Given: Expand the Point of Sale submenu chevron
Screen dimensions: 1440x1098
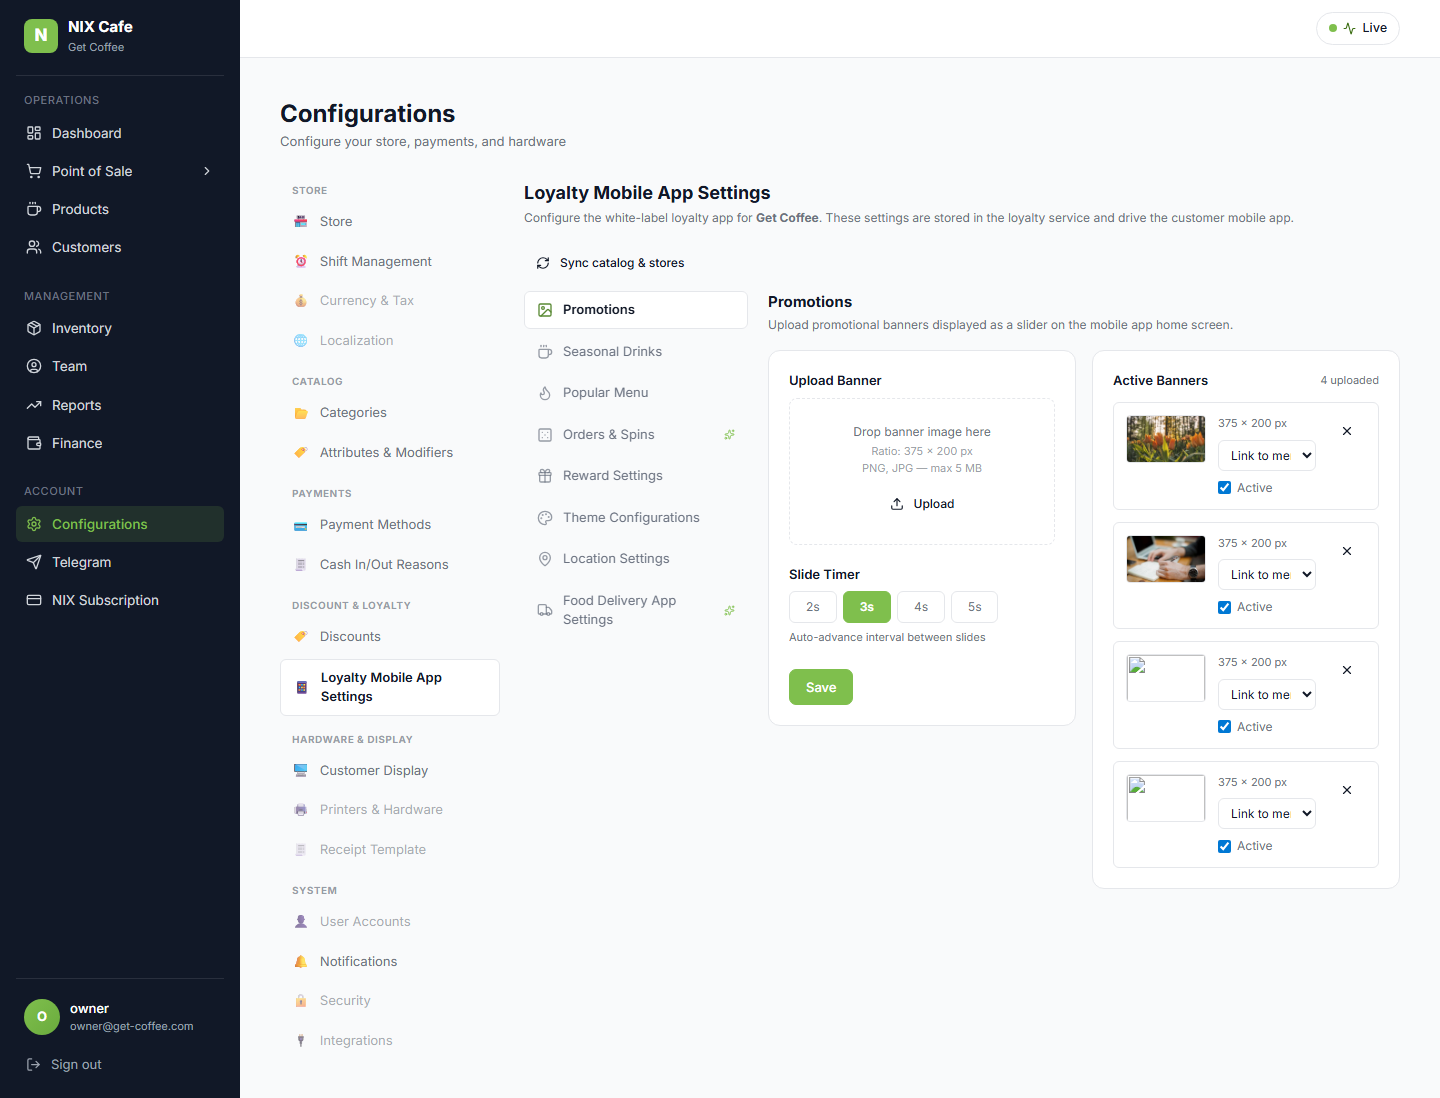Looking at the screenshot, I should pyautogui.click(x=207, y=171).
